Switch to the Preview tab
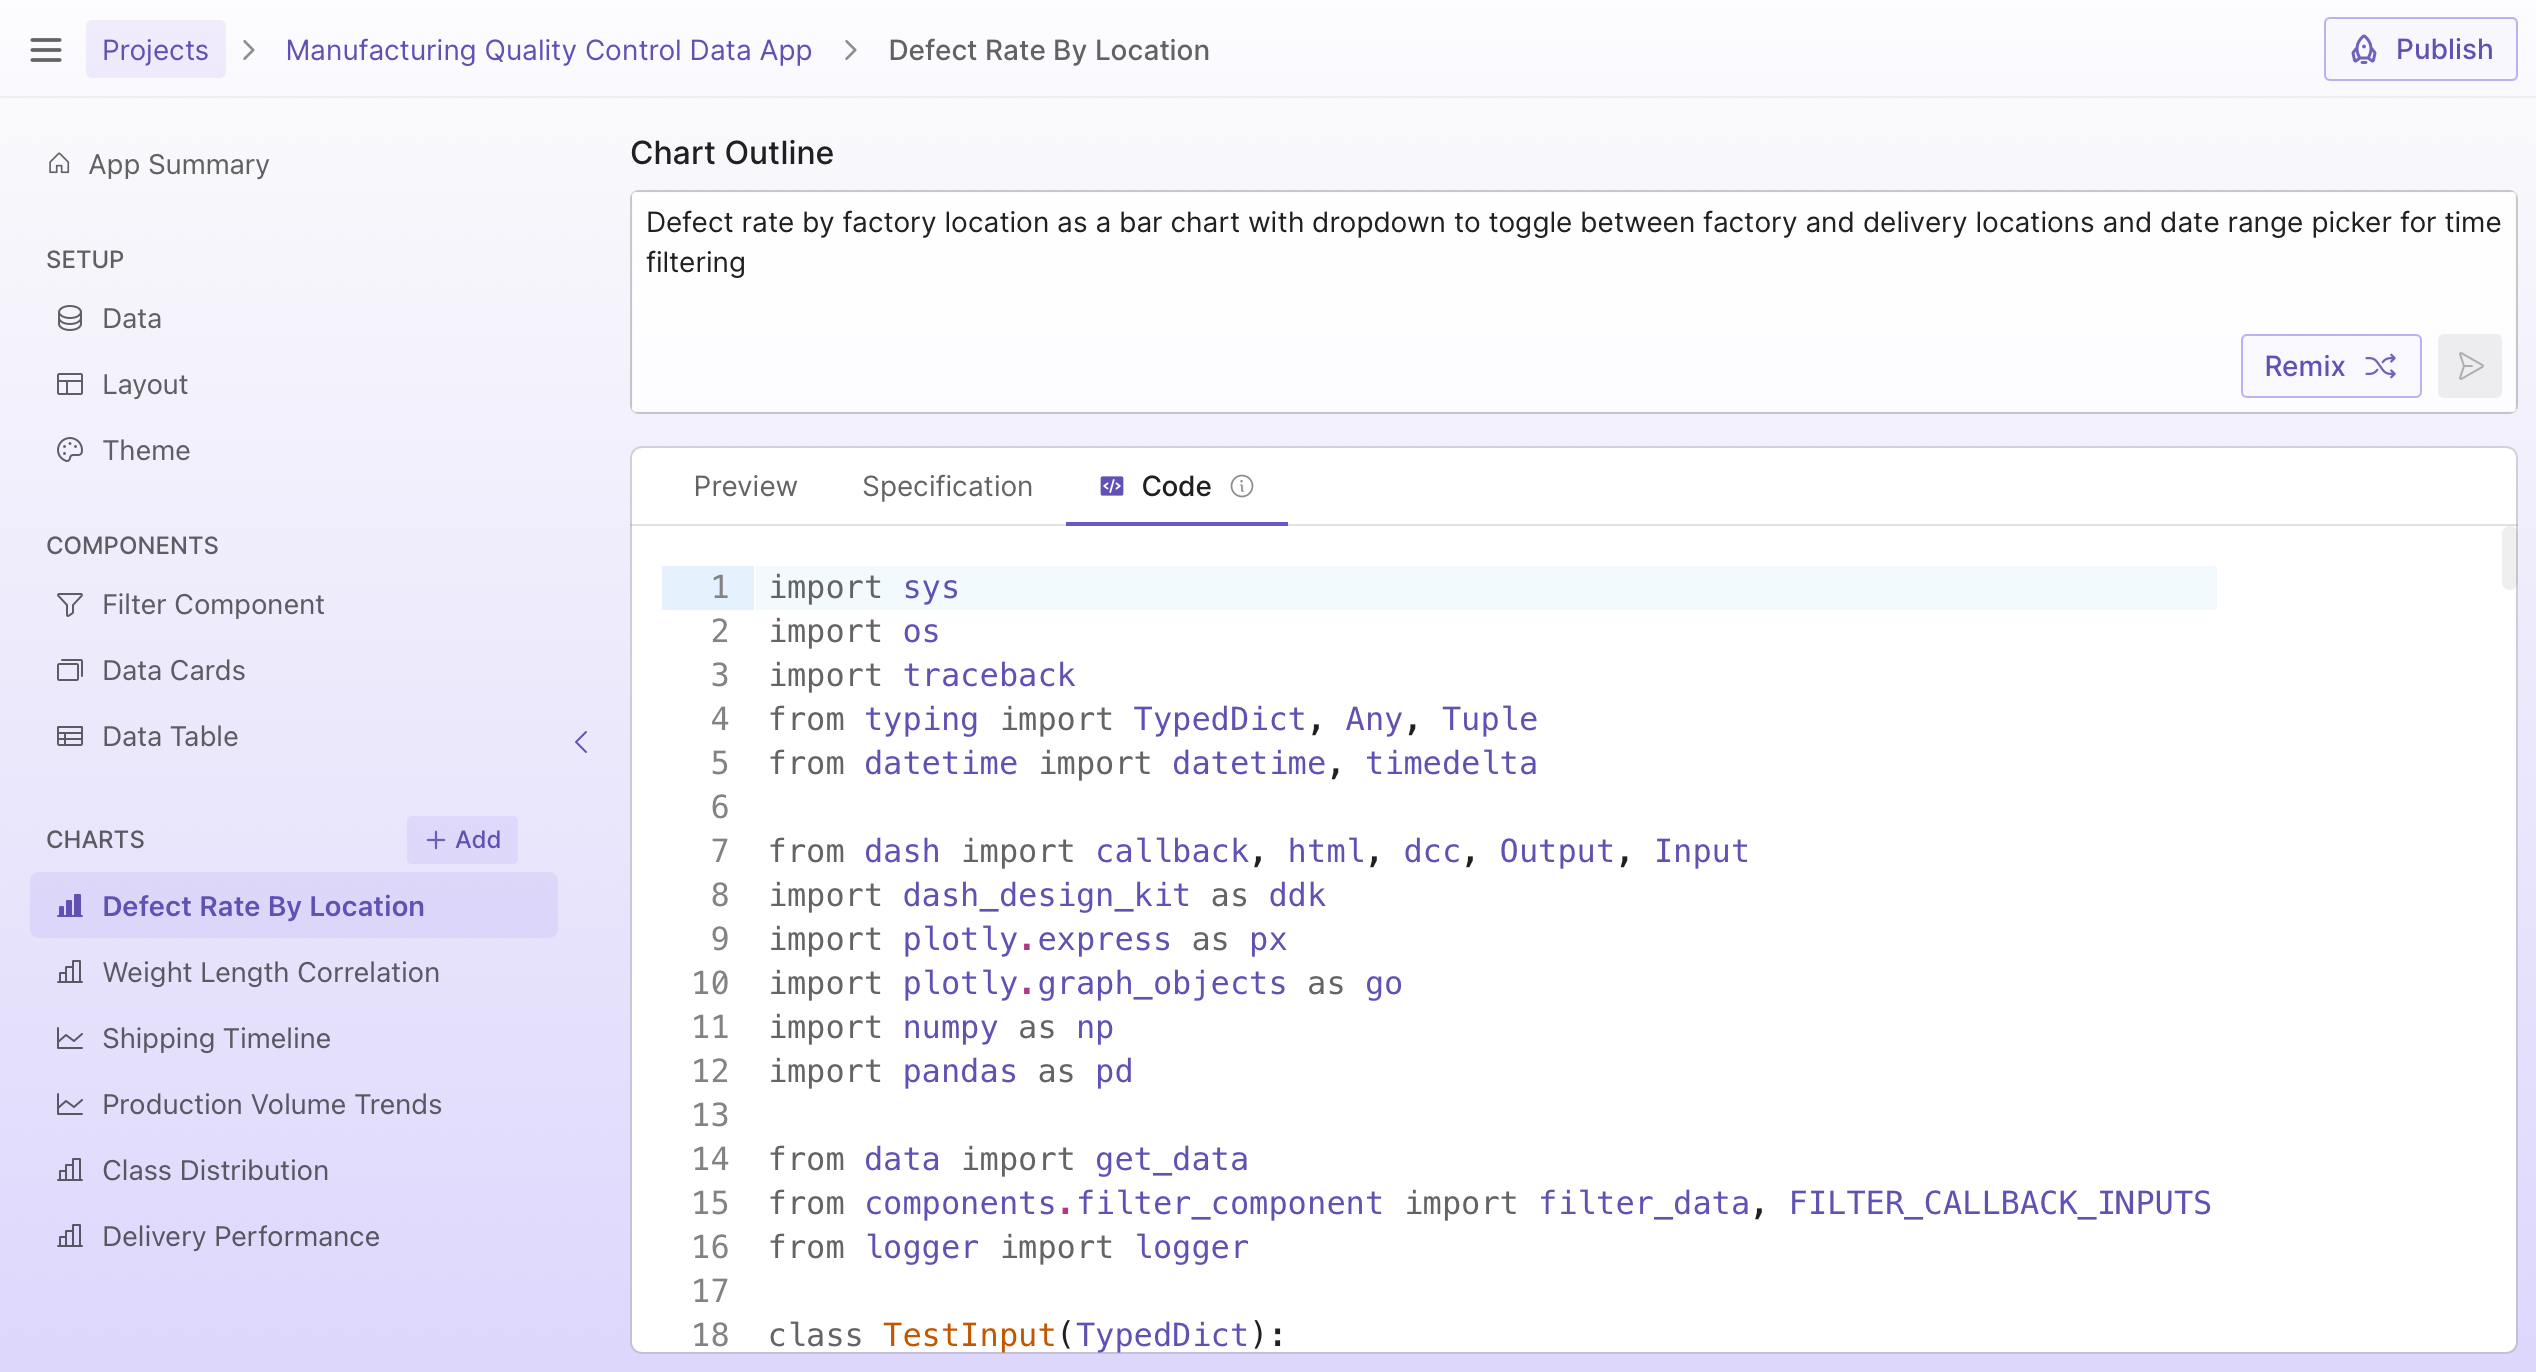The height and width of the screenshot is (1372, 2536). pos(745,486)
